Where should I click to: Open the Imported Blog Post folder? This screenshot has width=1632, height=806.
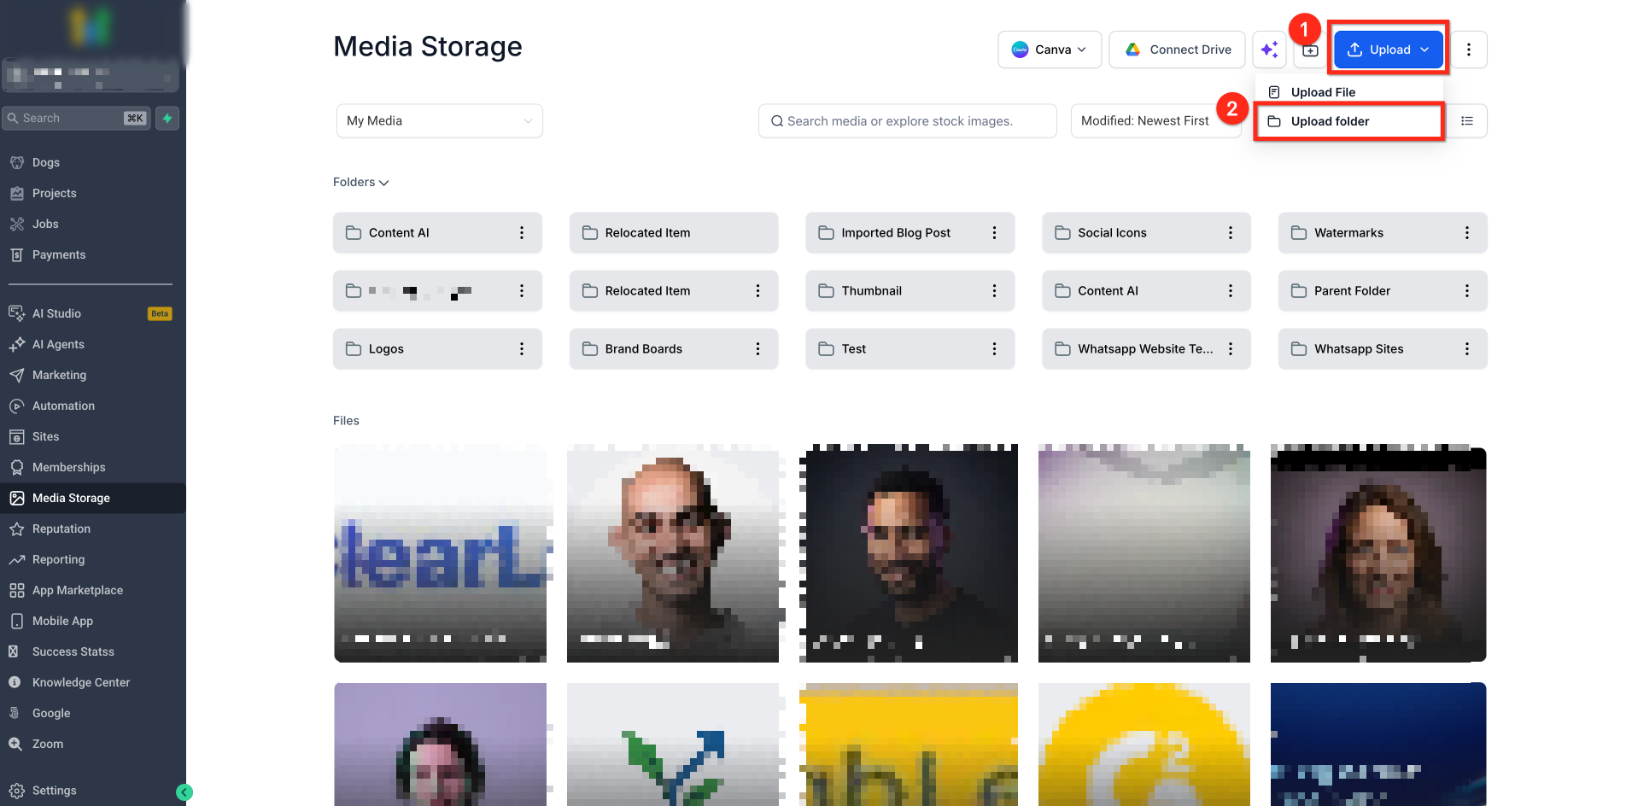tap(910, 233)
